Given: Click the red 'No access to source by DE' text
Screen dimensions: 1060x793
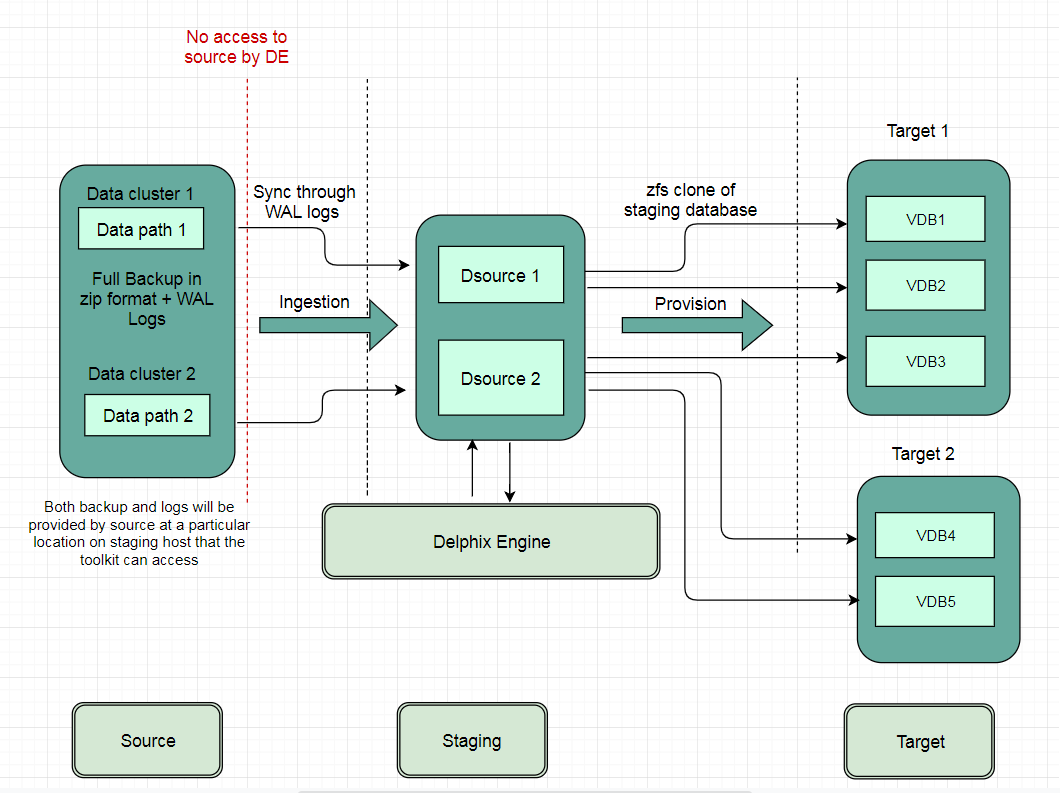Looking at the screenshot, I should click(236, 47).
